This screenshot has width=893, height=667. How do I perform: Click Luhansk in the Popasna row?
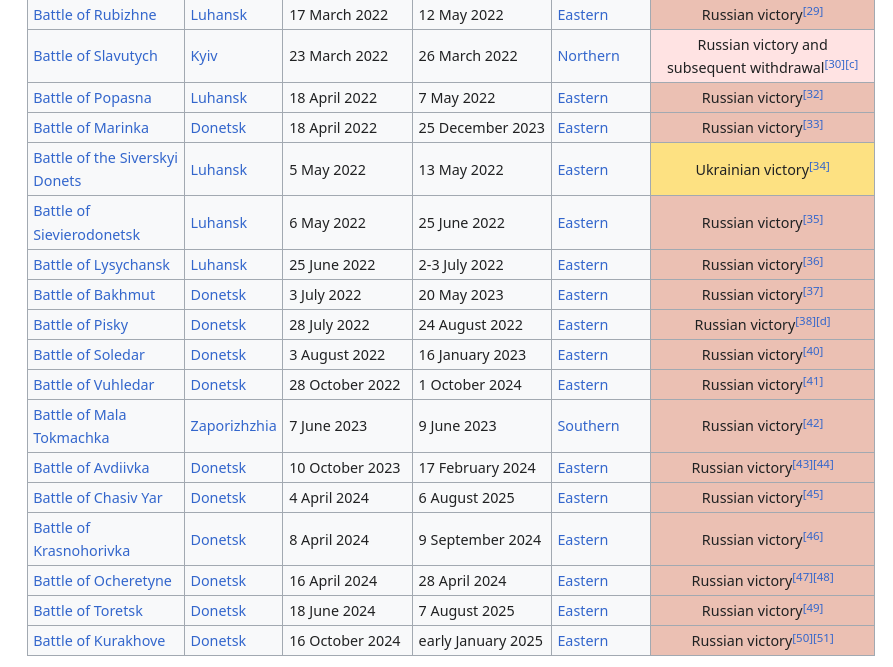pos(219,98)
